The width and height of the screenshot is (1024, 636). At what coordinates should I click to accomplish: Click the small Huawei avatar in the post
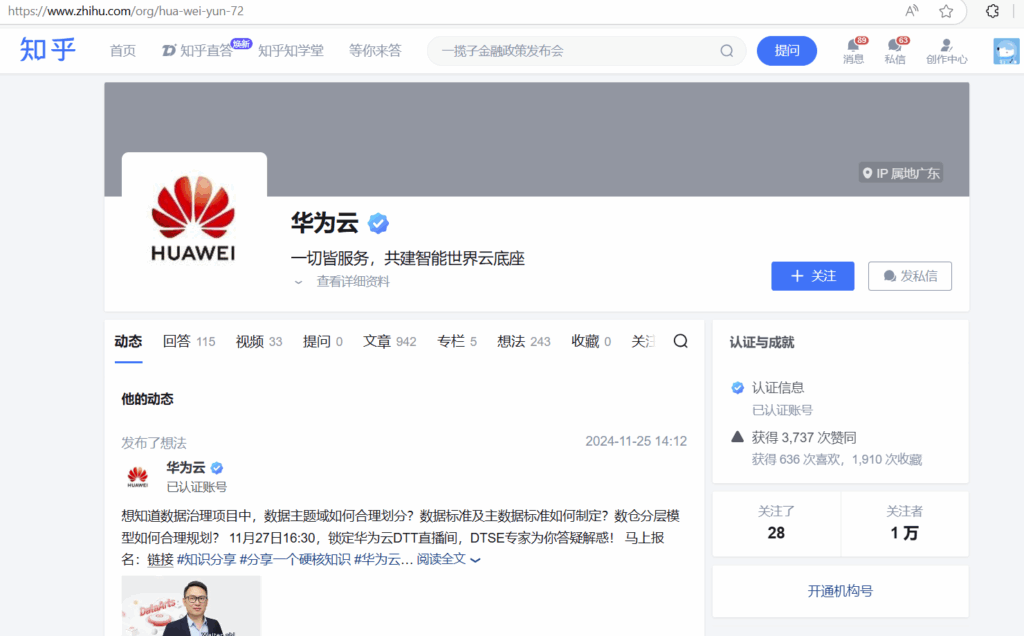click(137, 477)
